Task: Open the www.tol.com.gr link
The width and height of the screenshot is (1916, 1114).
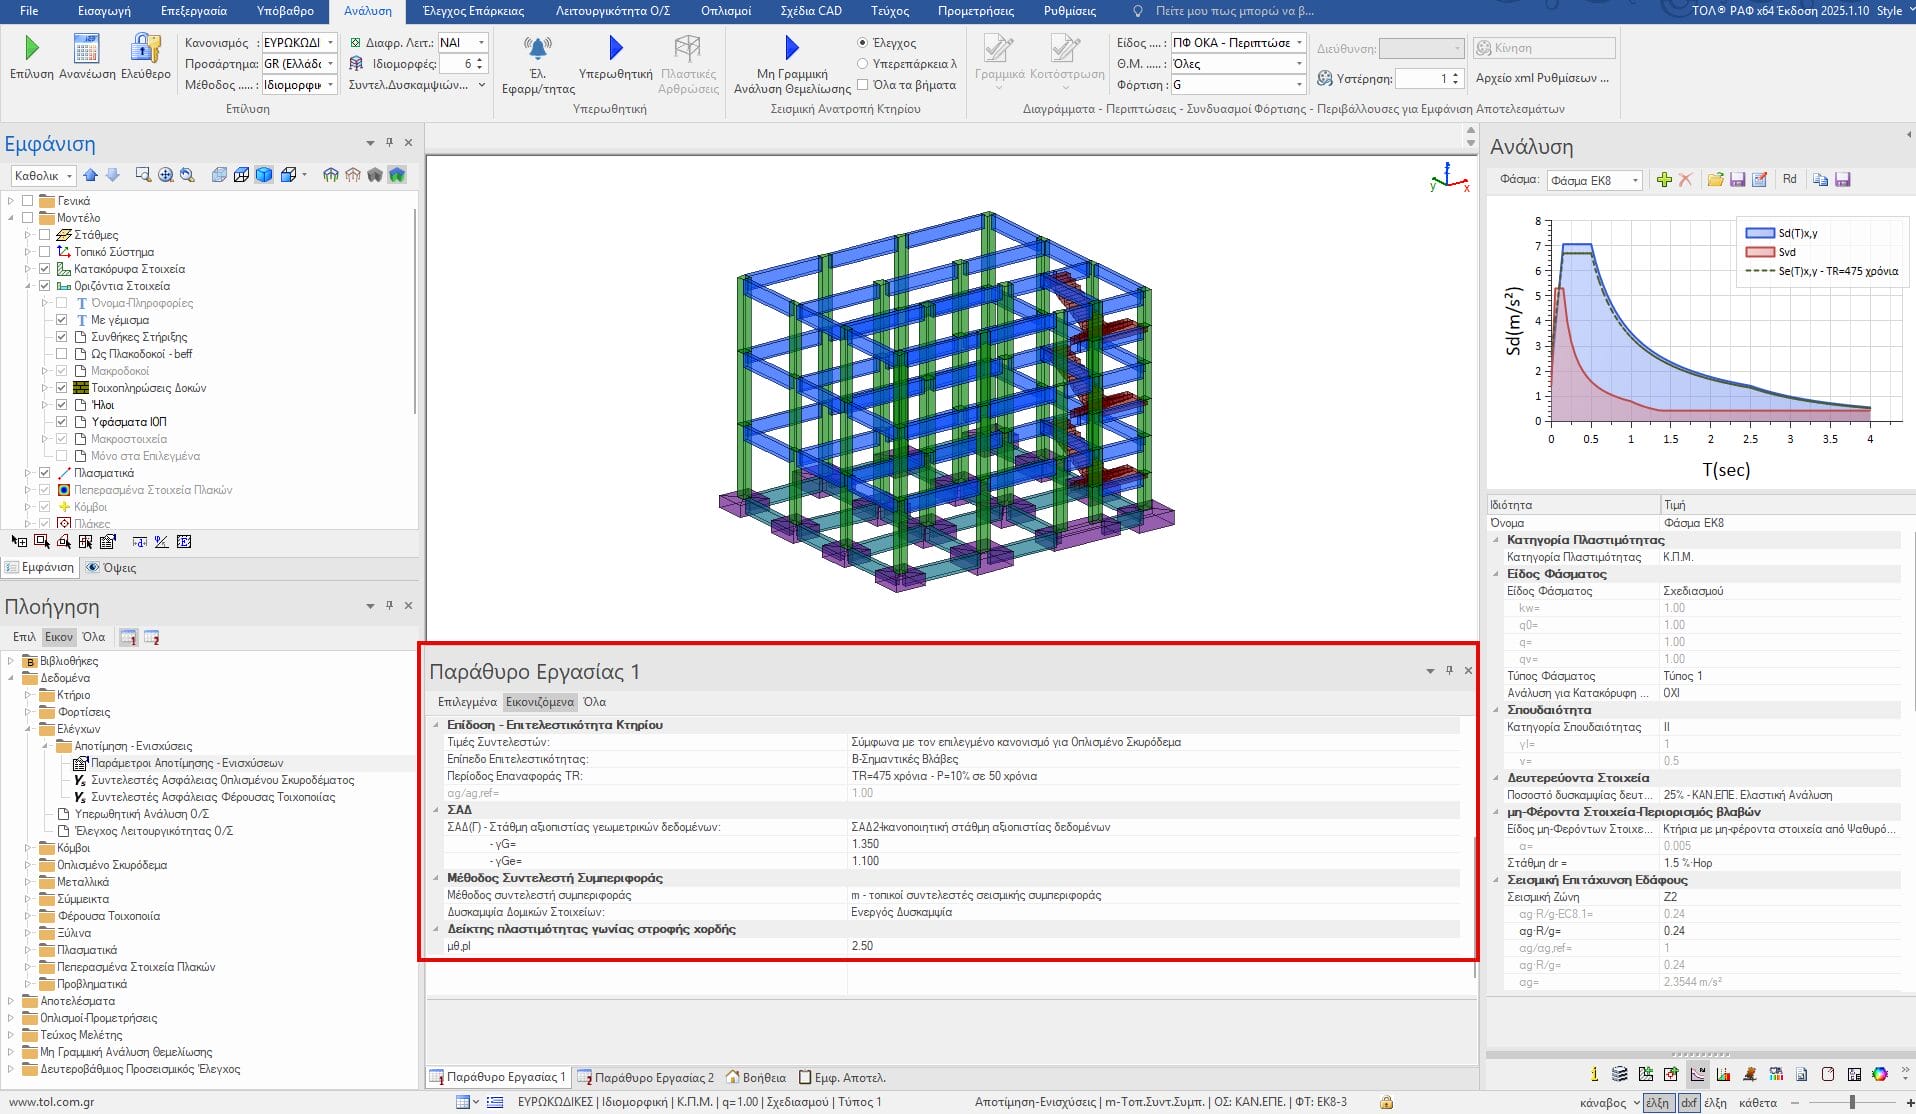Action: (51, 1102)
